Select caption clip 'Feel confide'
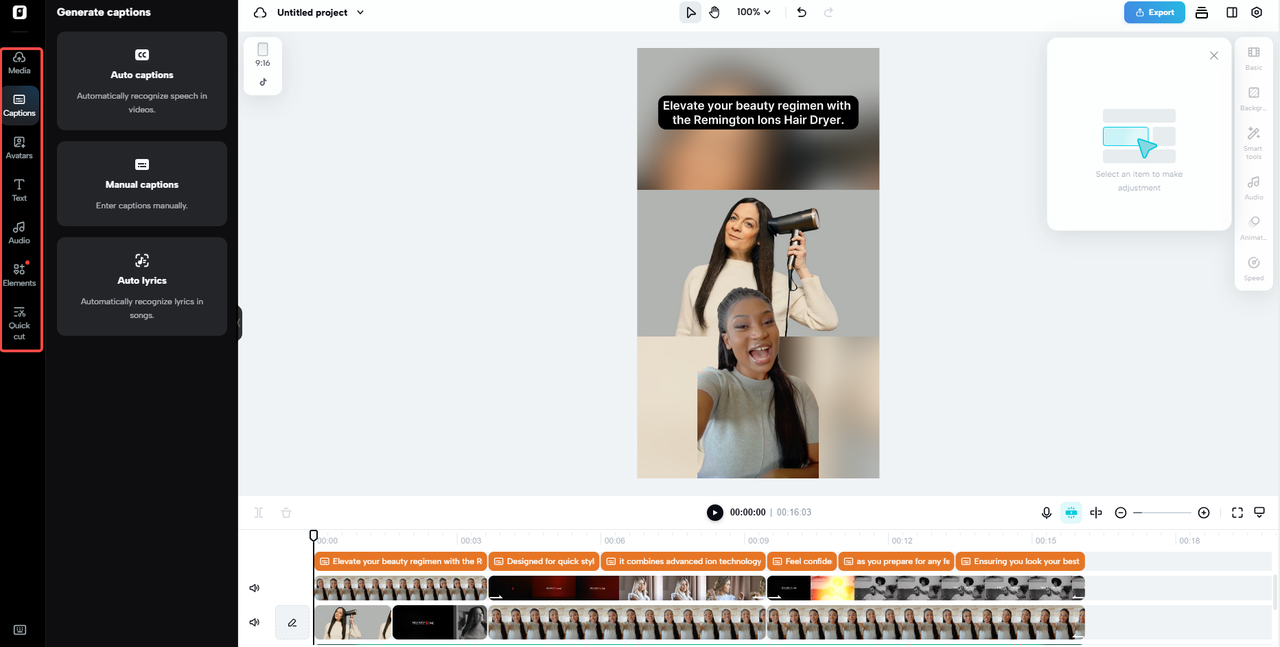 802,561
